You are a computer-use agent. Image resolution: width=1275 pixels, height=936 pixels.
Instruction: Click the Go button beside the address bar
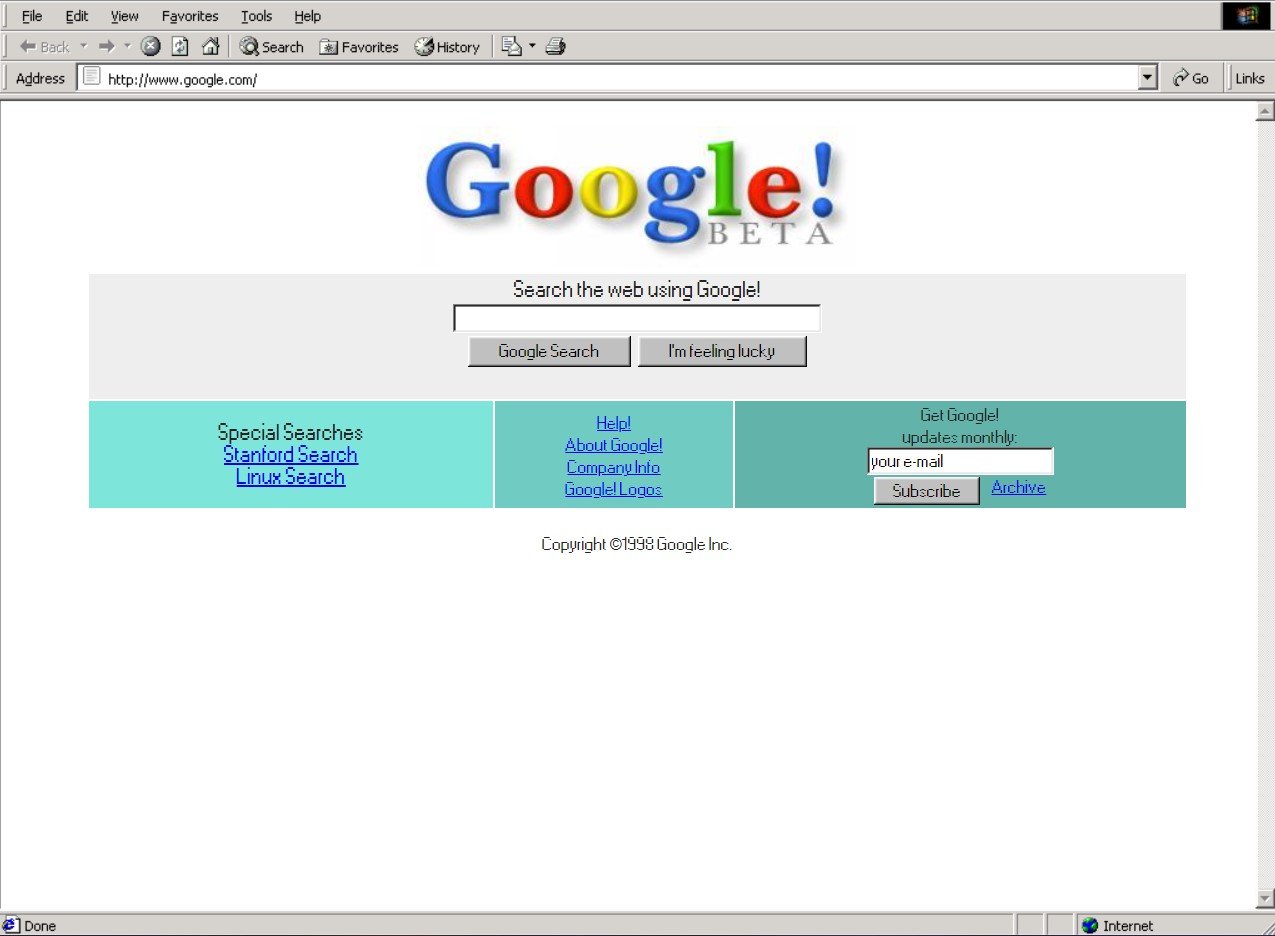(x=1191, y=78)
